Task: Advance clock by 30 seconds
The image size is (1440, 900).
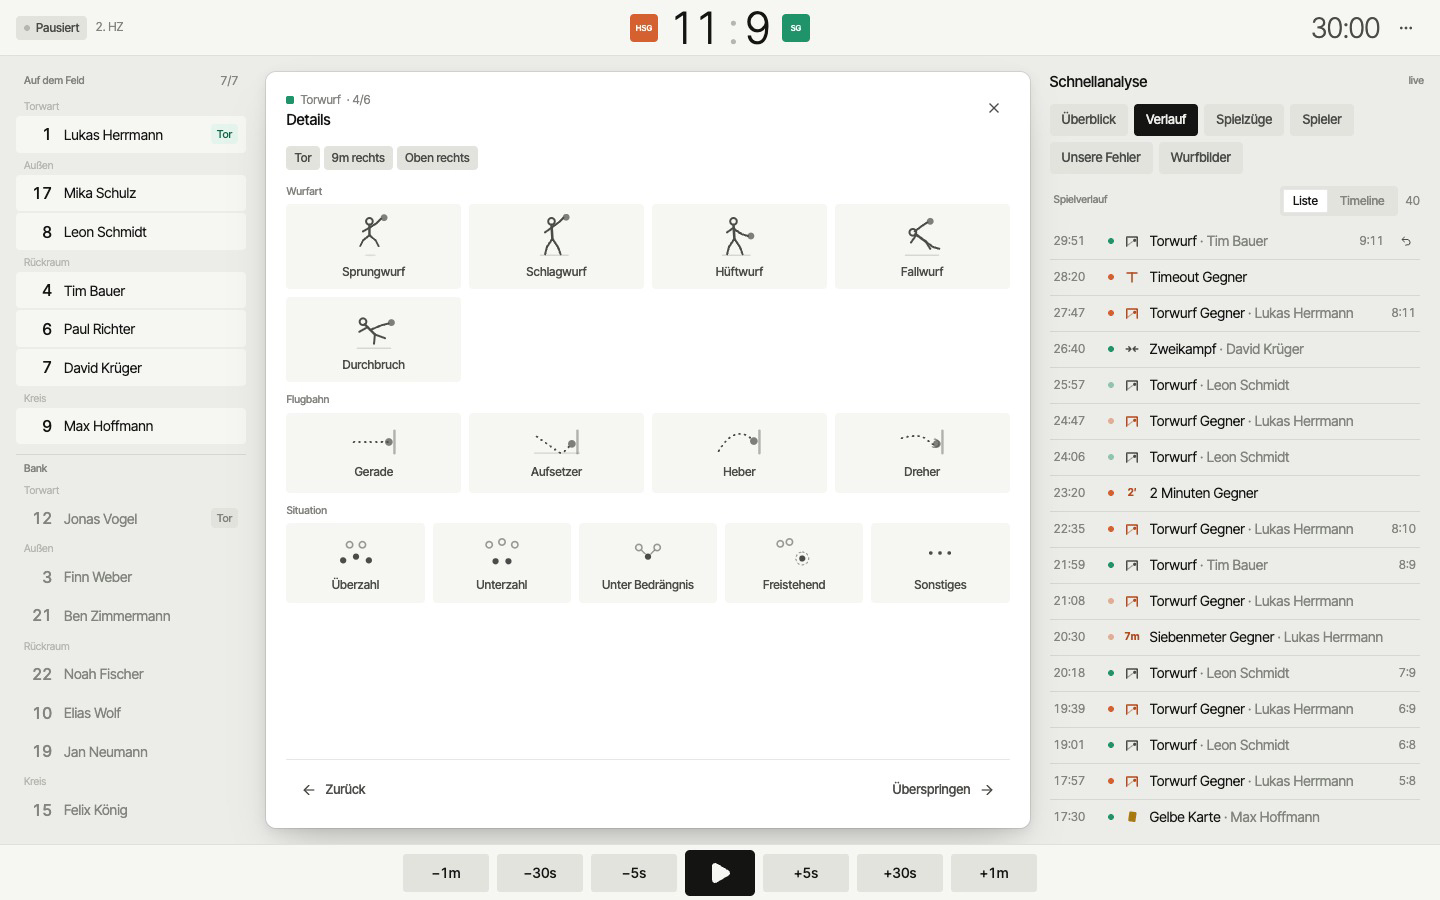Action: (x=900, y=873)
